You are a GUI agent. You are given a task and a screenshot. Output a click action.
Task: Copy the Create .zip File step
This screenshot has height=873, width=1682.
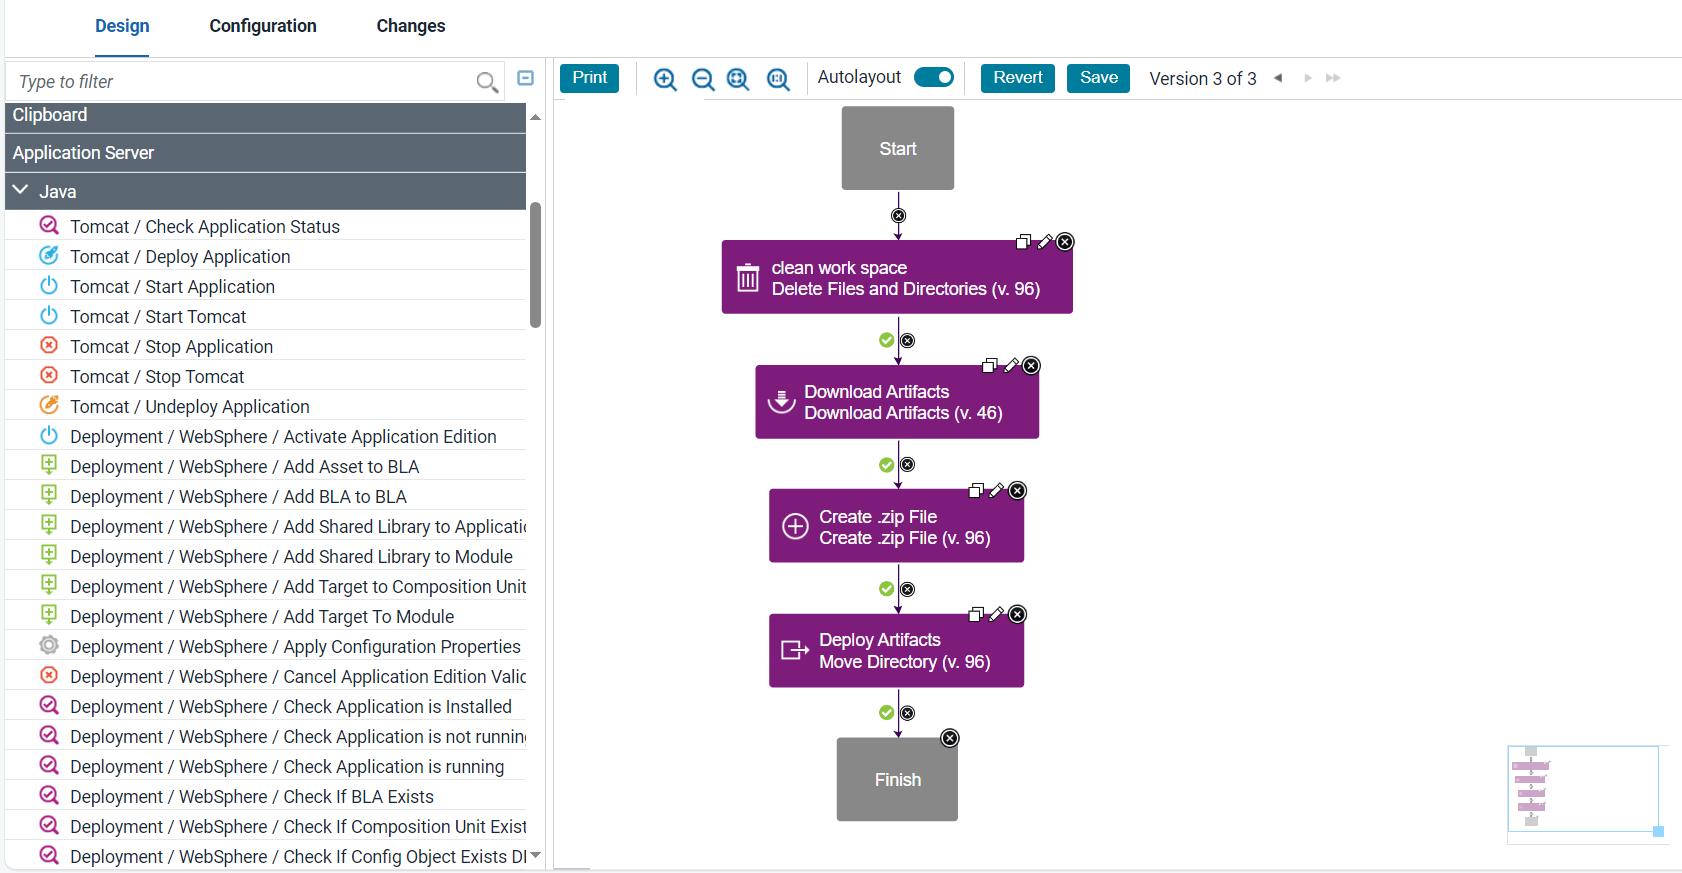click(976, 490)
